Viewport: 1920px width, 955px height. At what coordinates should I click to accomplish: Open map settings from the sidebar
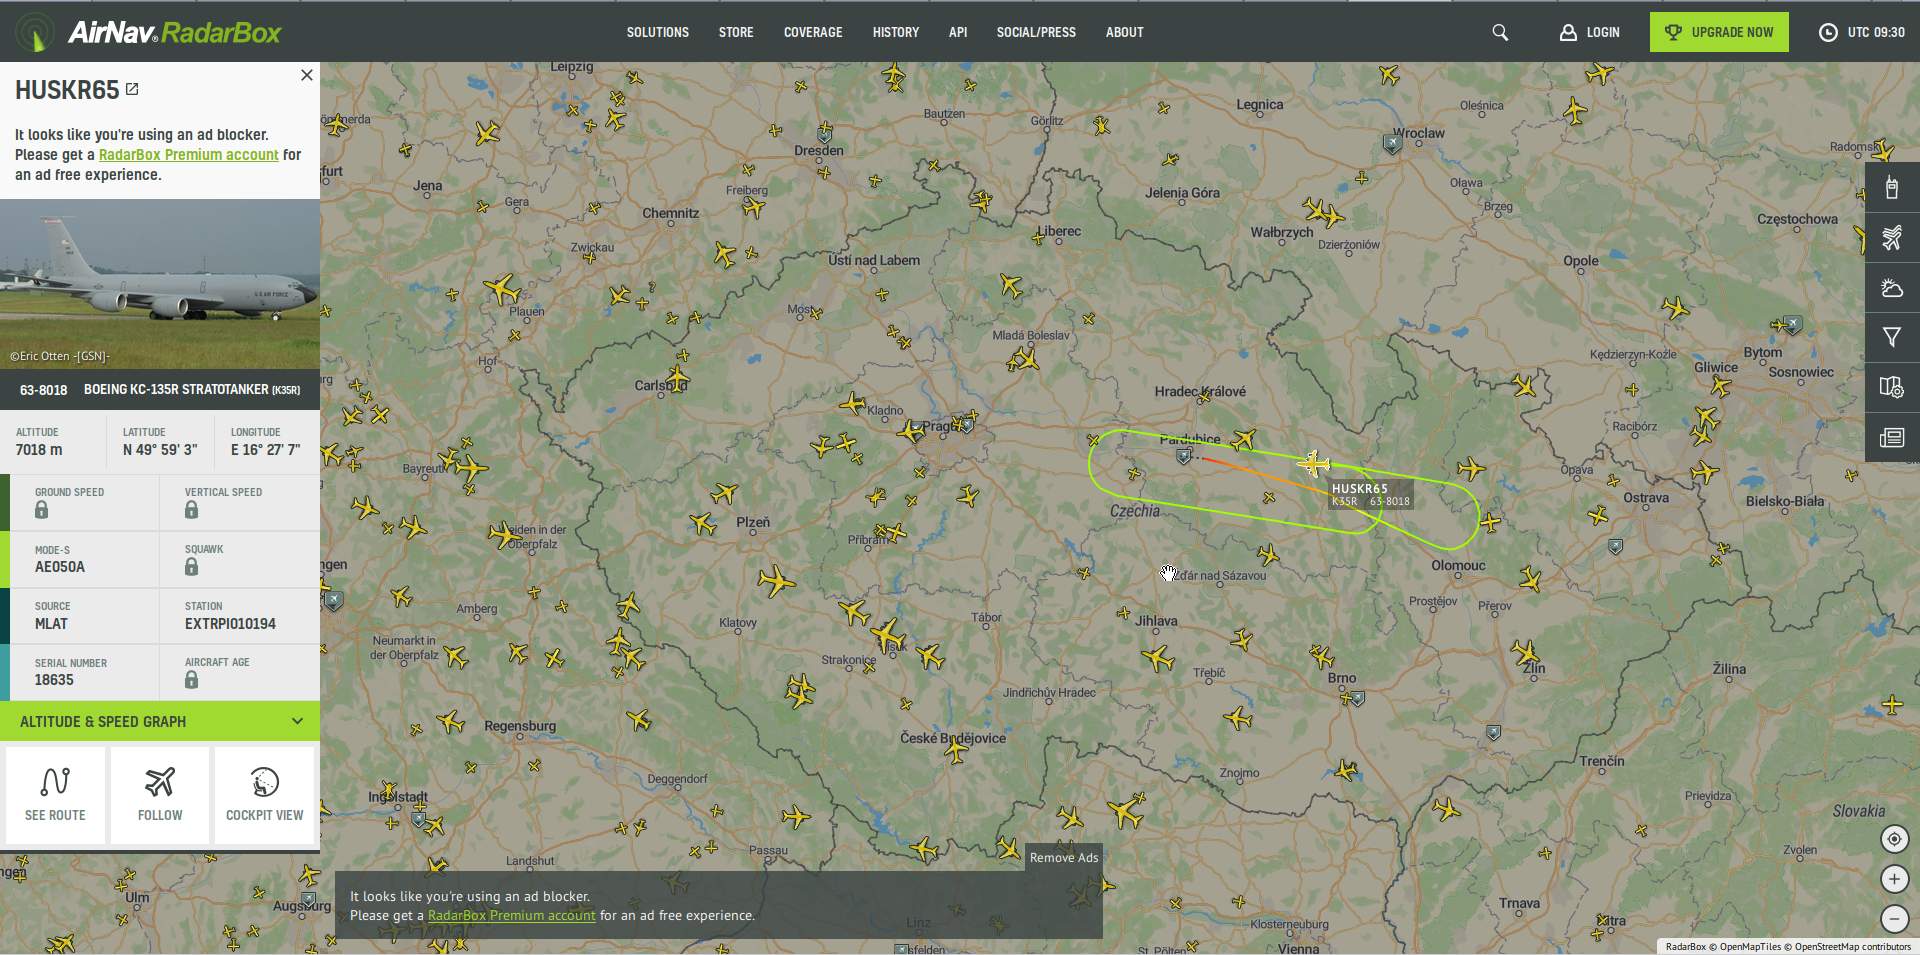1891,387
